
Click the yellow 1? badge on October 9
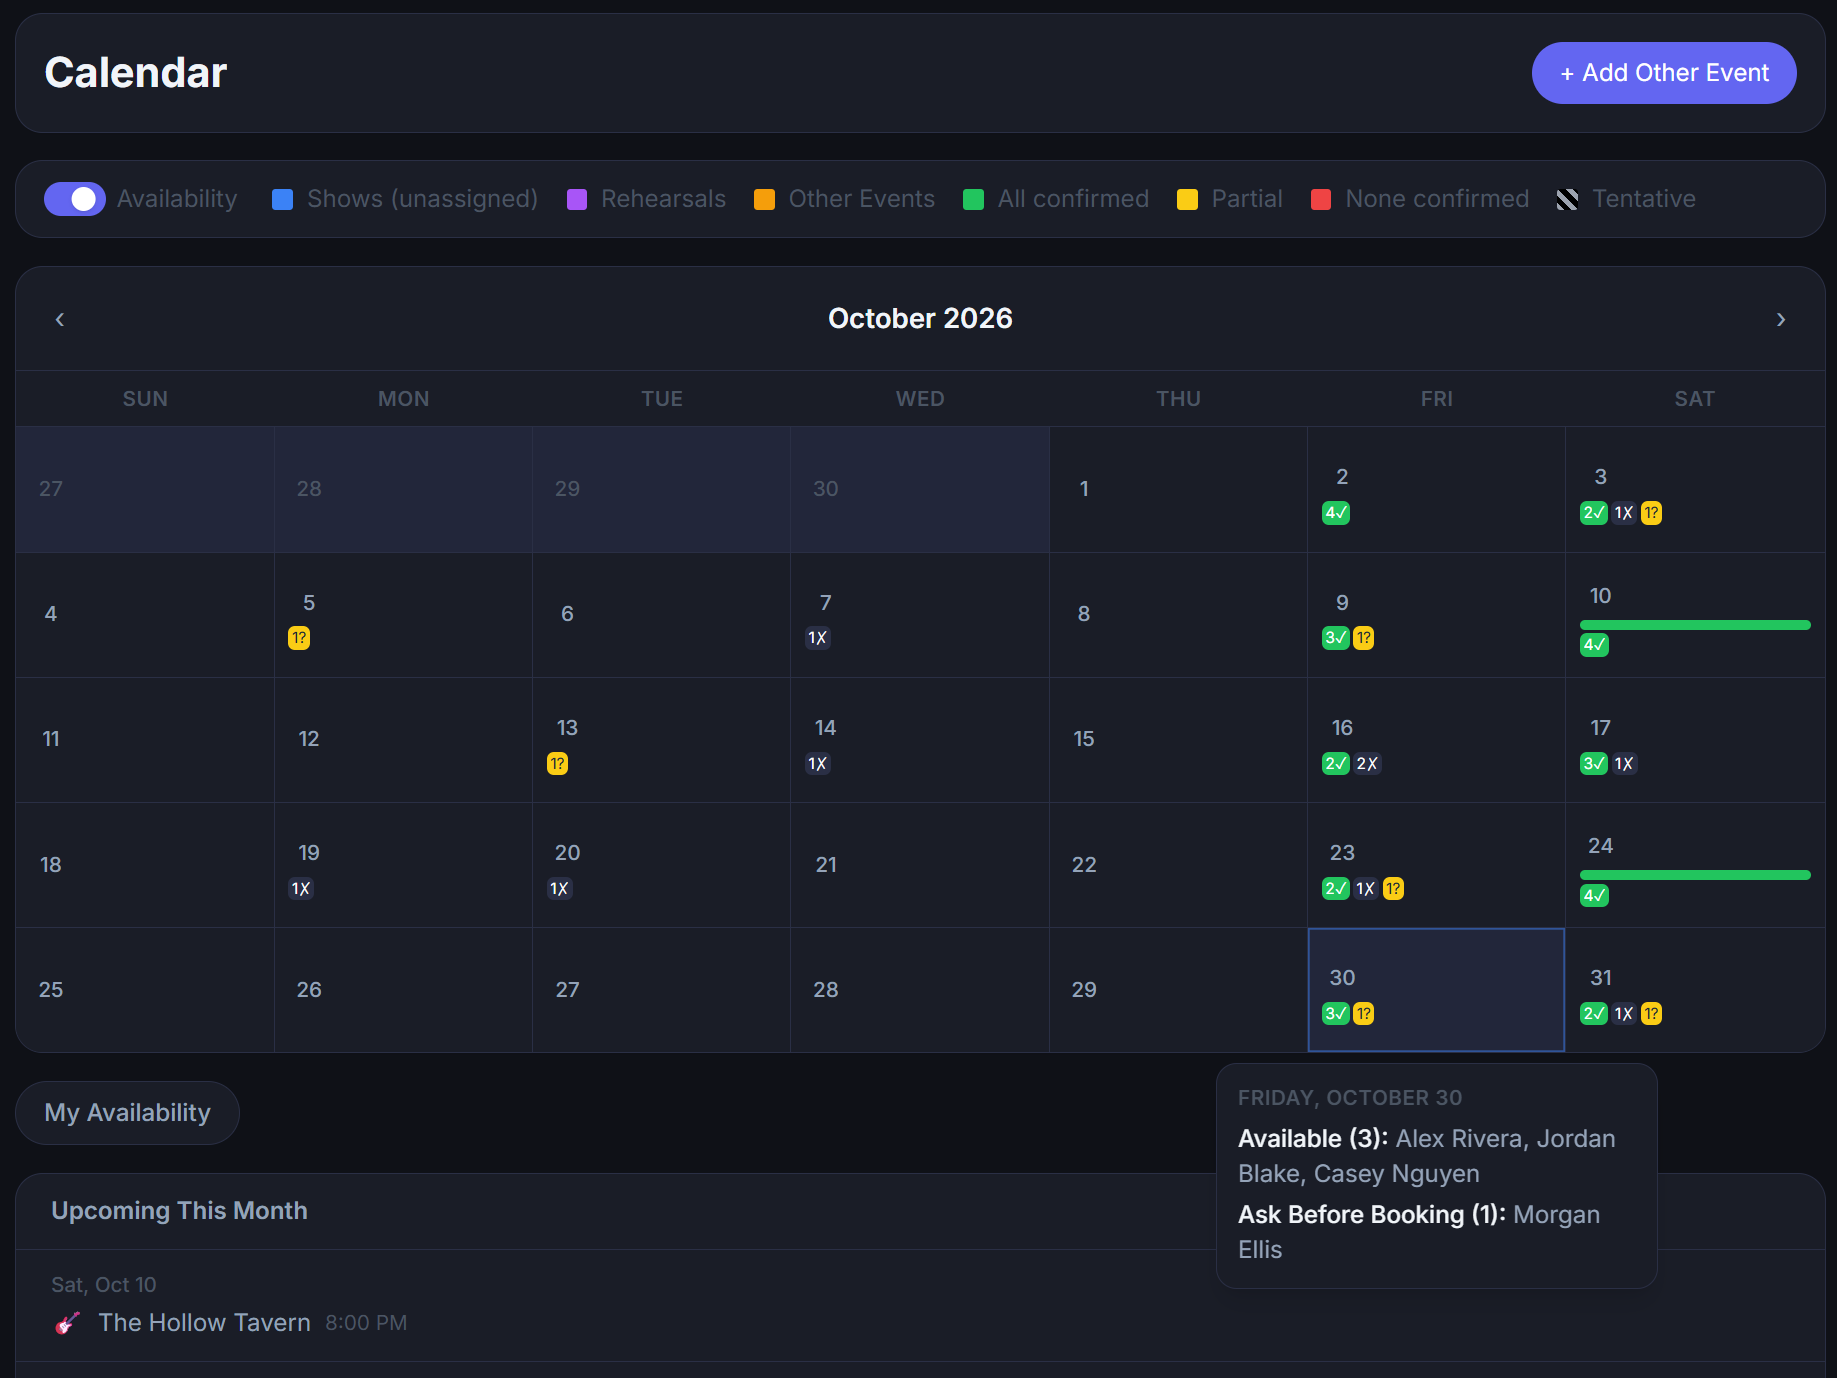[1363, 638]
